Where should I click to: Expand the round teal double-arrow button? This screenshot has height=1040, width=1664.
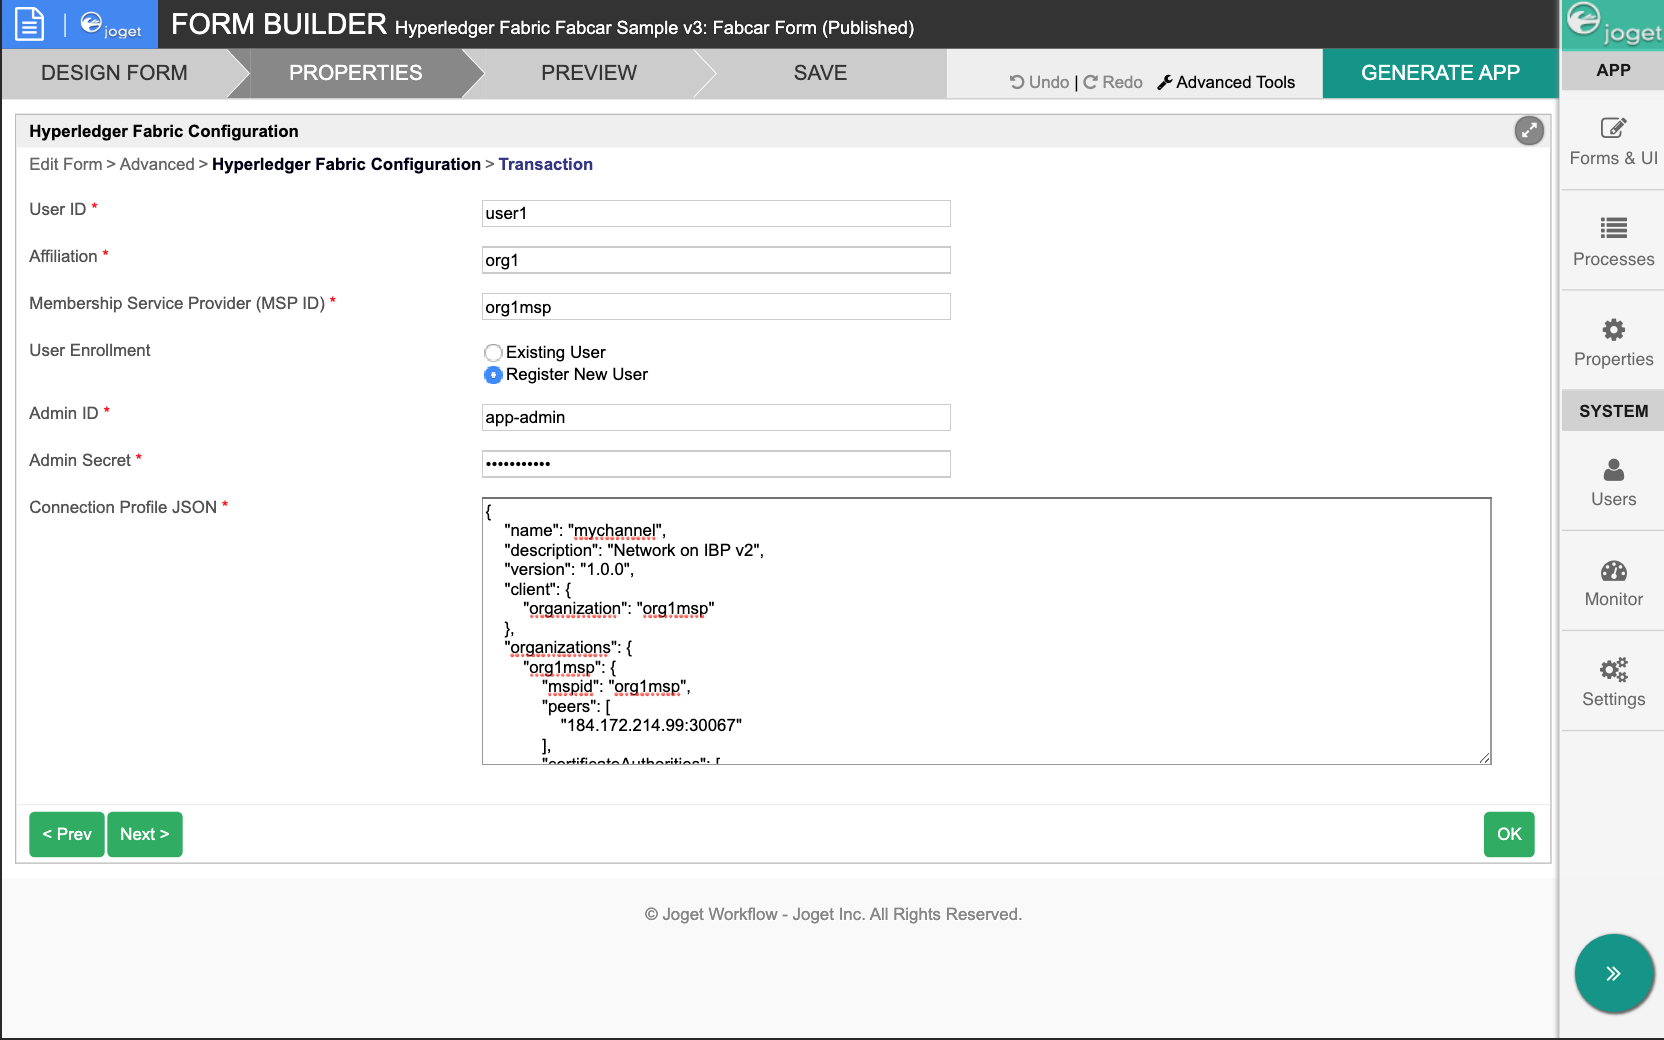[1612, 974]
